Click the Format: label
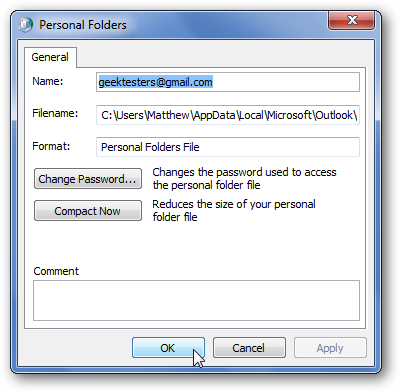Screen dimensions: 400x392 pos(51,146)
